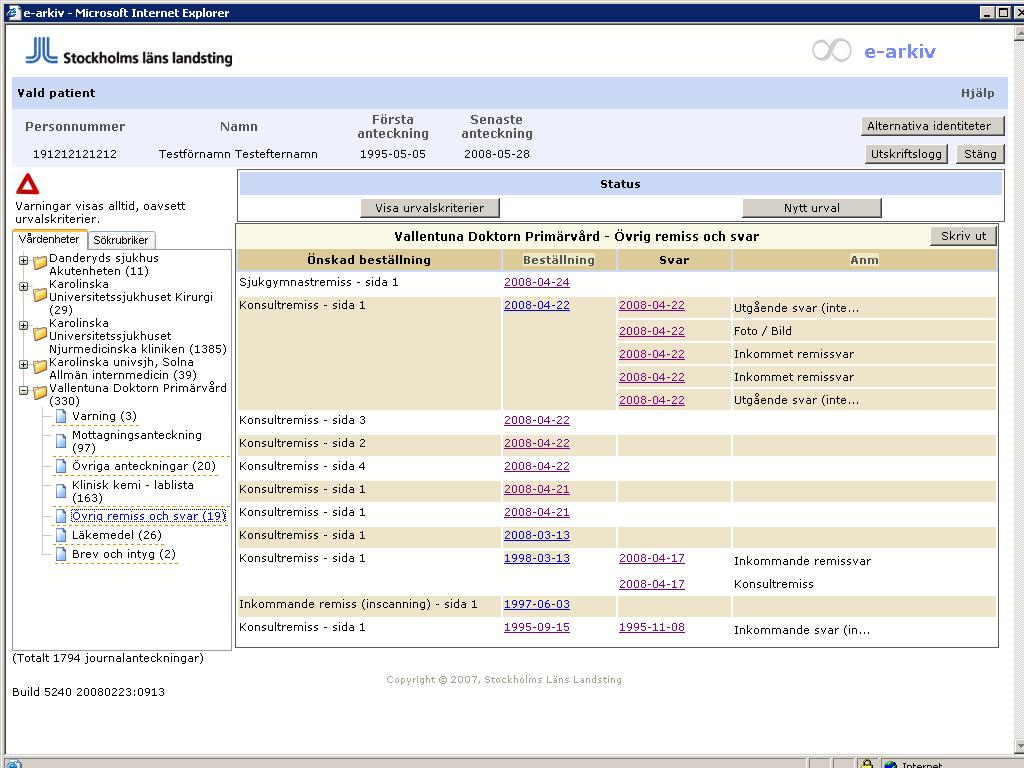Click the Internet zone globe in the status bar
Image resolution: width=1024 pixels, height=768 pixels.
pyautogui.click(x=889, y=764)
